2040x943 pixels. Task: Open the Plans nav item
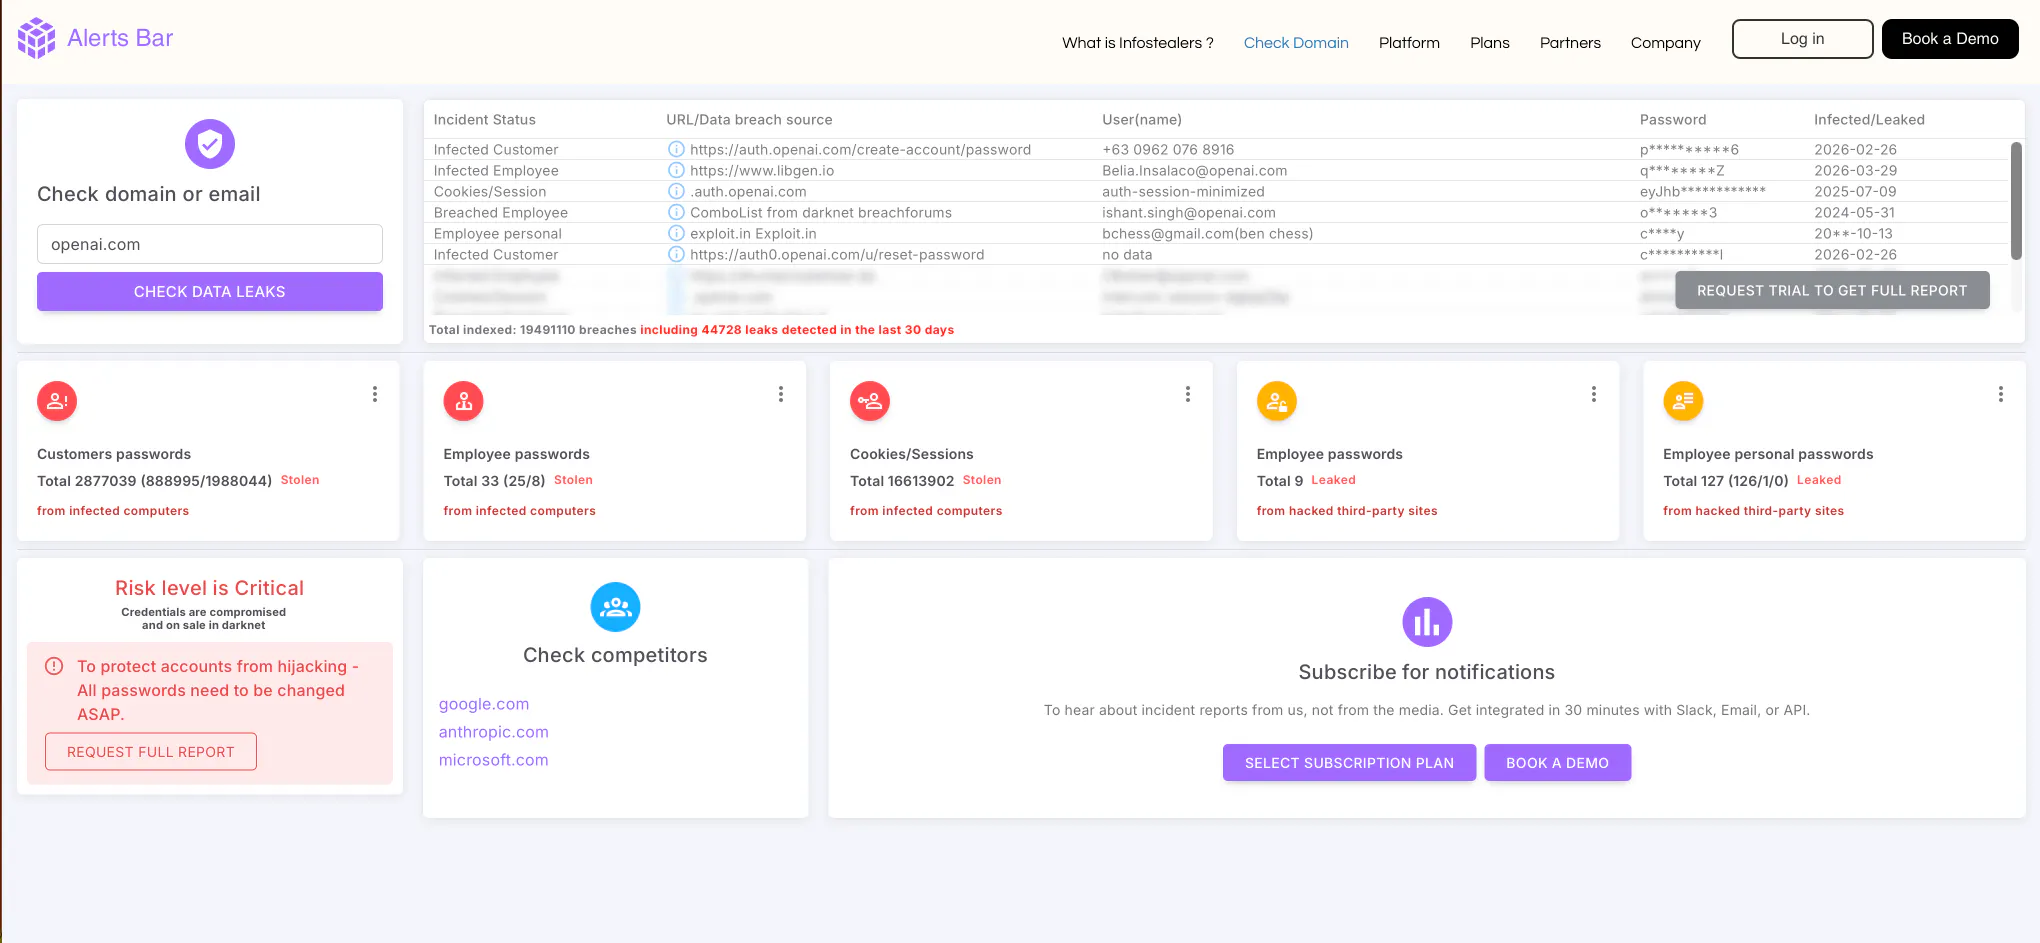[1490, 42]
